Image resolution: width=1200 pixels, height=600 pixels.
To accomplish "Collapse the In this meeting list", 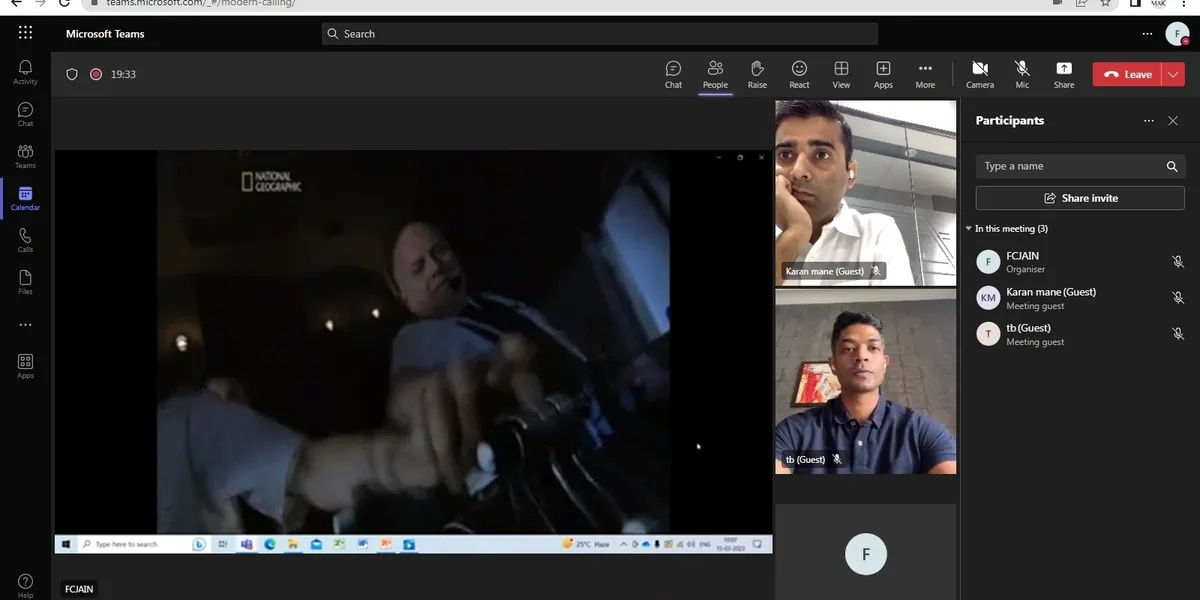I will pos(968,229).
